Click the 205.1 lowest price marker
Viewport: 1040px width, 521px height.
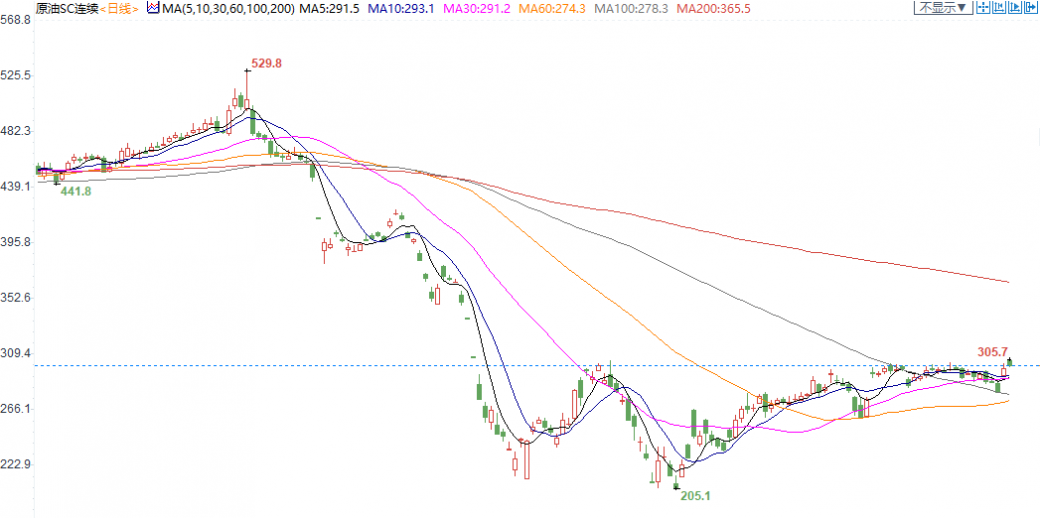[696, 495]
